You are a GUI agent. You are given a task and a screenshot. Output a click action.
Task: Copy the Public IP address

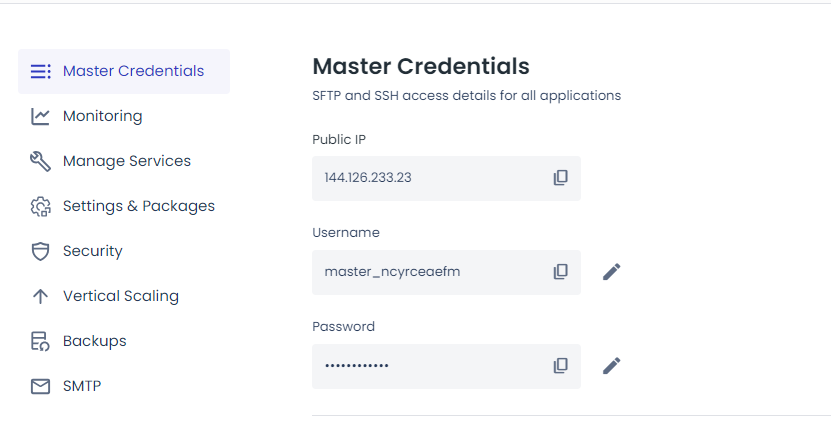point(561,178)
